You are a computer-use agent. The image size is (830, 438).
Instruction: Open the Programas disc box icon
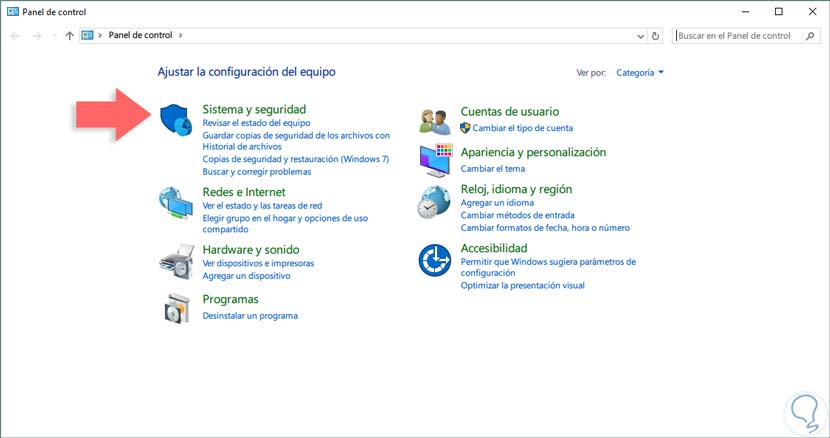177,308
